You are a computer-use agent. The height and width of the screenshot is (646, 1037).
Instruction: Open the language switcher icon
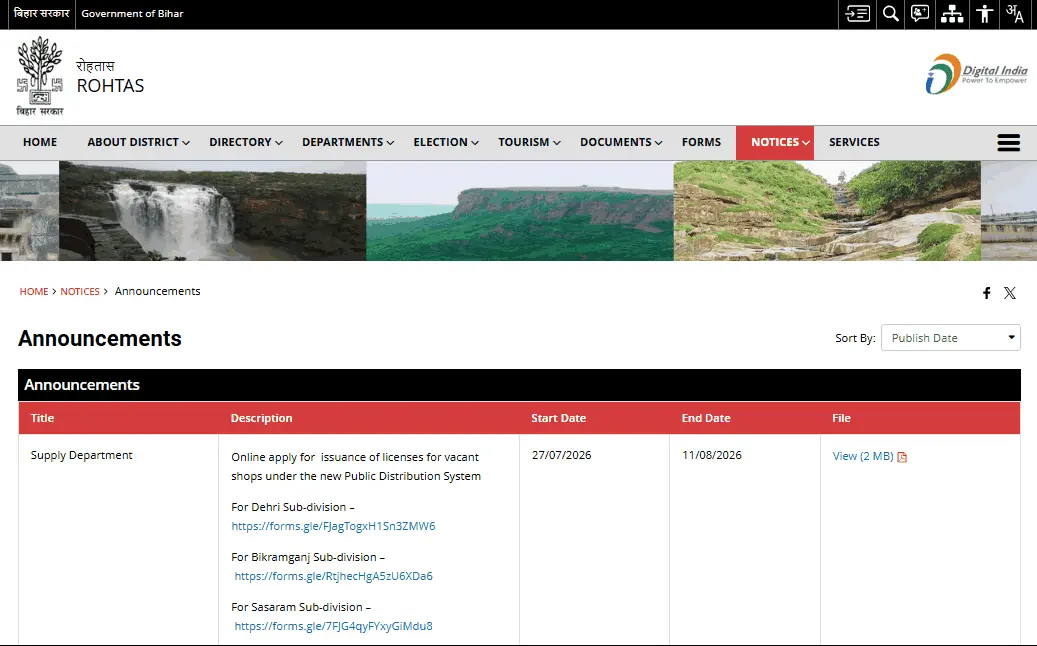[1015, 14]
